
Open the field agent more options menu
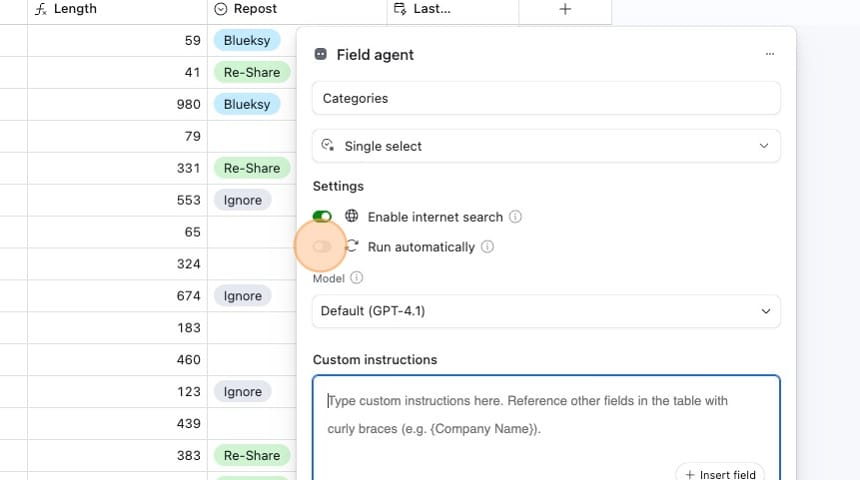coord(769,54)
